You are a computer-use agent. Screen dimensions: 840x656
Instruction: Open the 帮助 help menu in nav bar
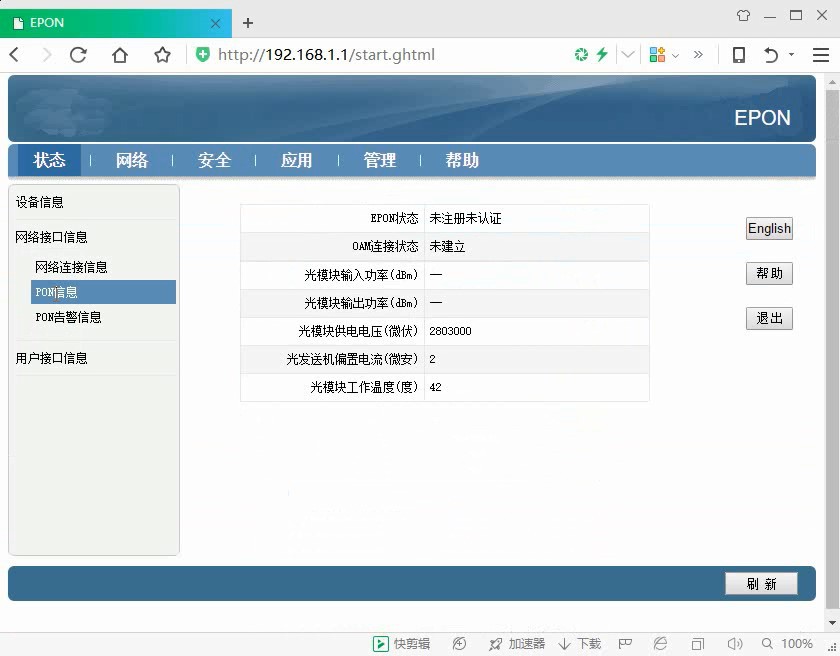tap(462, 160)
